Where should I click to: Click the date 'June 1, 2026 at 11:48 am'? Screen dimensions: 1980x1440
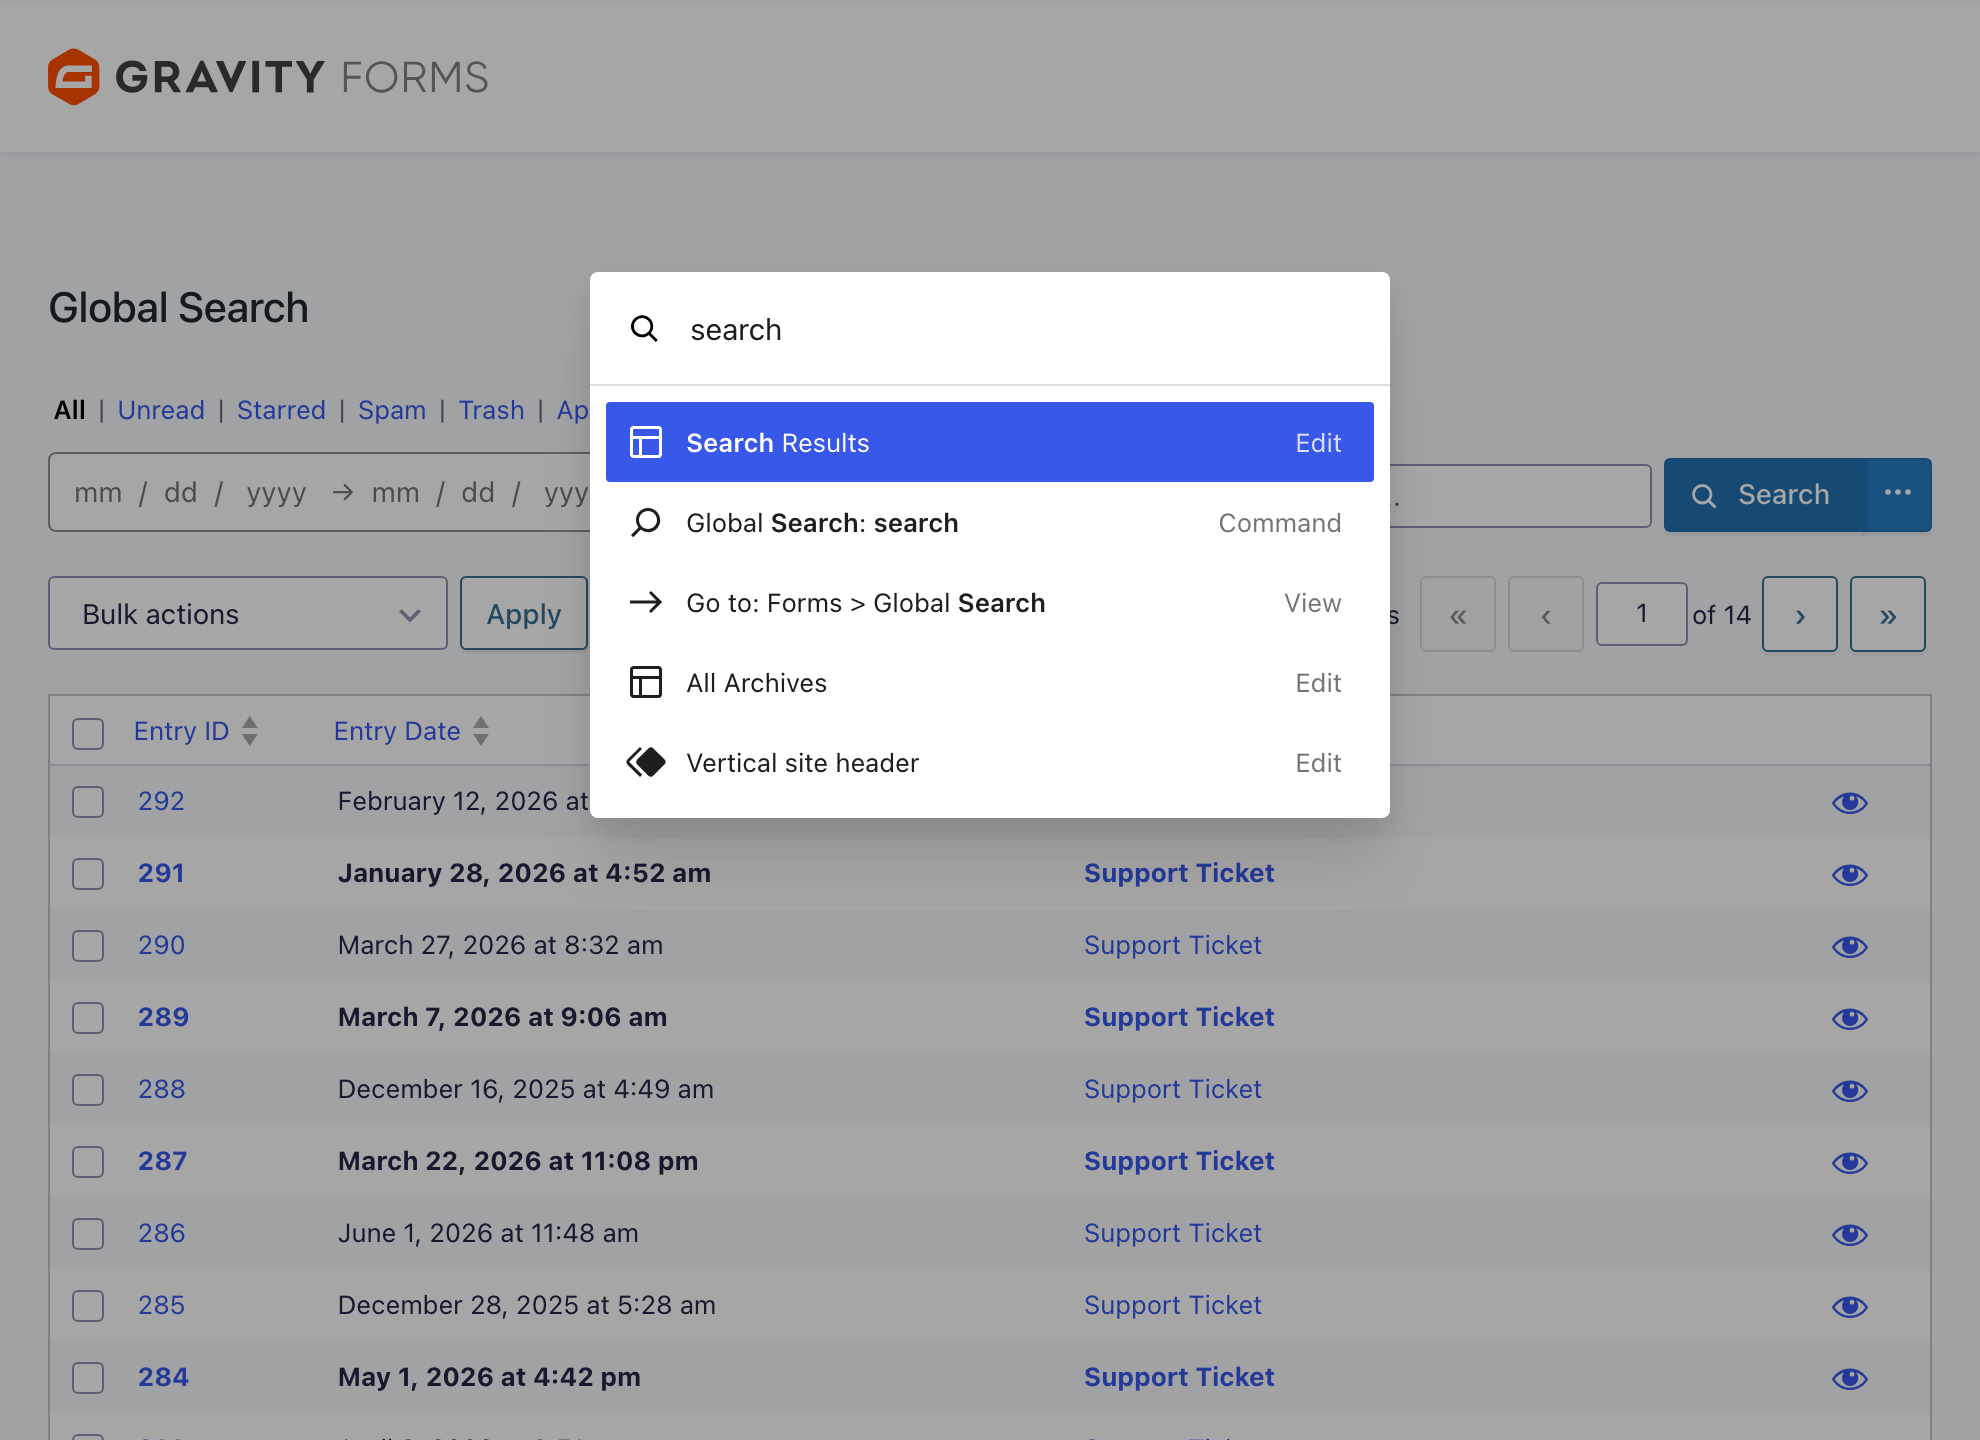click(x=488, y=1233)
